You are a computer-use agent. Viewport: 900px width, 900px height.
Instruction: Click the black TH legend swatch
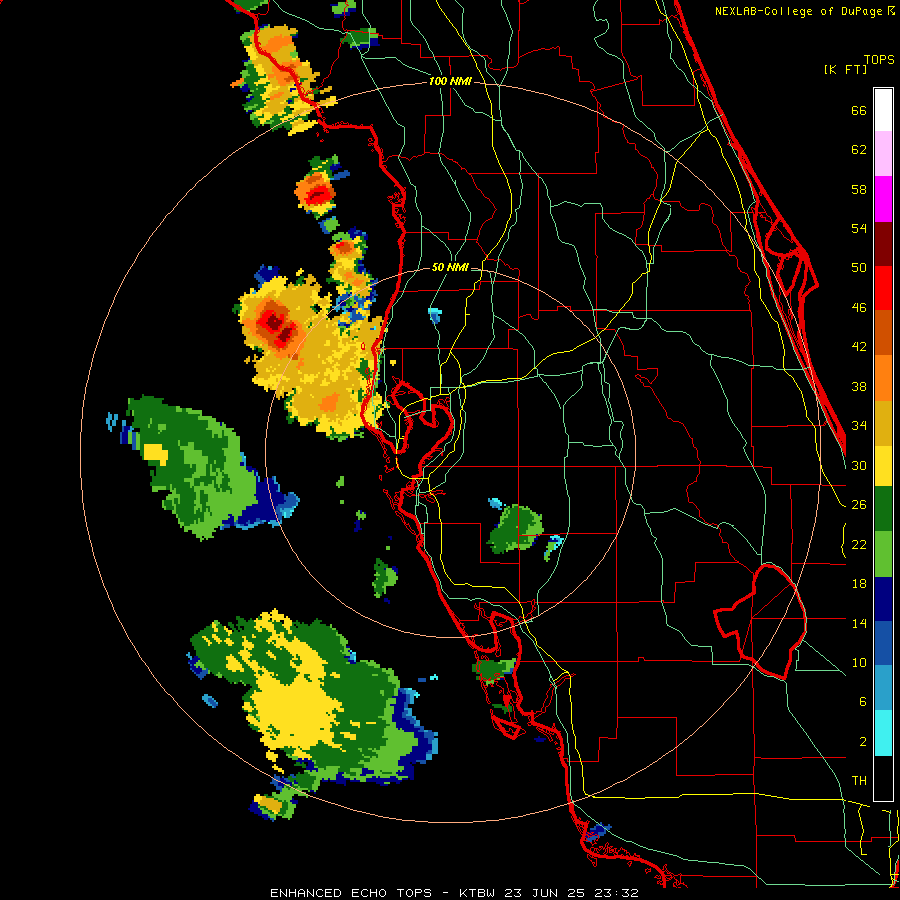(x=883, y=778)
